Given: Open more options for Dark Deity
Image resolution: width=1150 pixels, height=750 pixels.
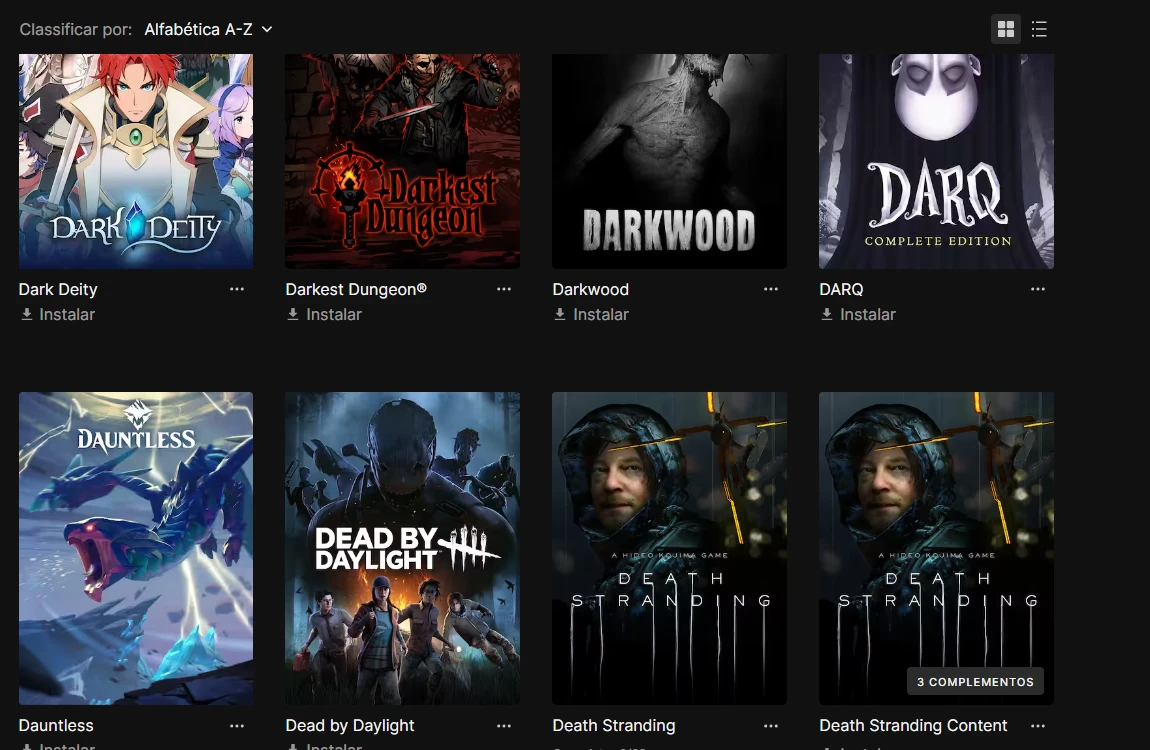Looking at the screenshot, I should (236, 290).
